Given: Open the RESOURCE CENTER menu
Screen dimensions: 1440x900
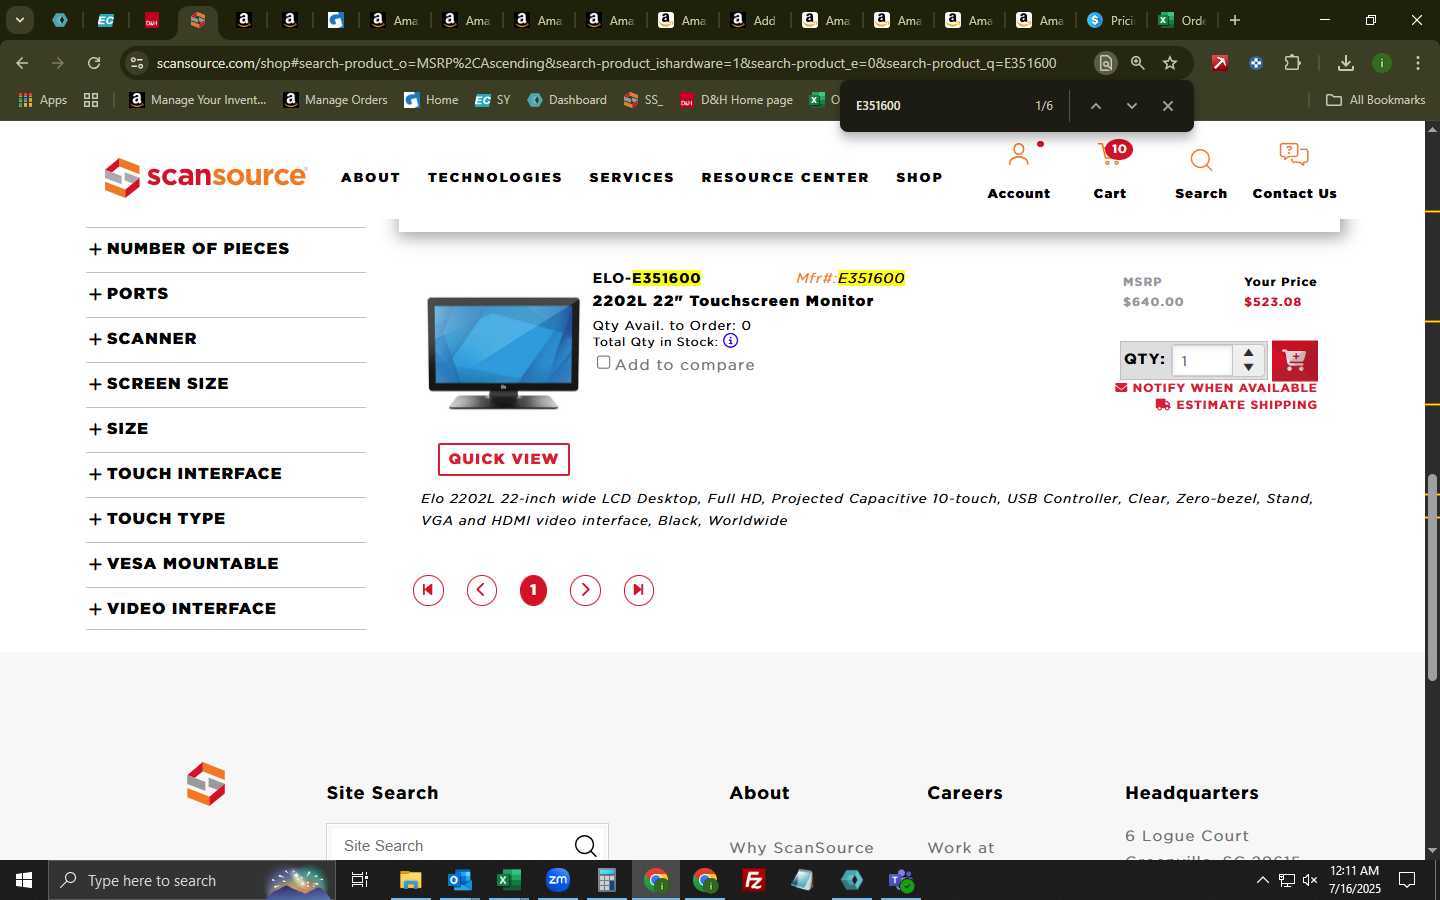Looking at the screenshot, I should [785, 178].
